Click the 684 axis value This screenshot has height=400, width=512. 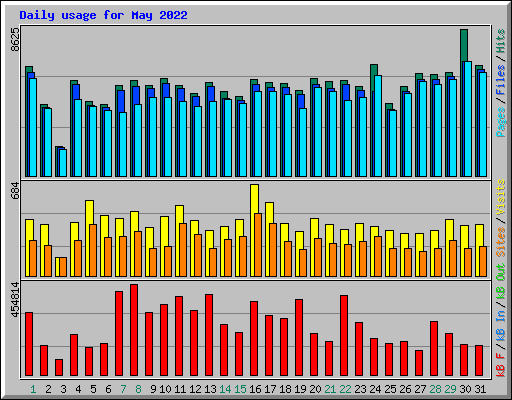[15, 190]
